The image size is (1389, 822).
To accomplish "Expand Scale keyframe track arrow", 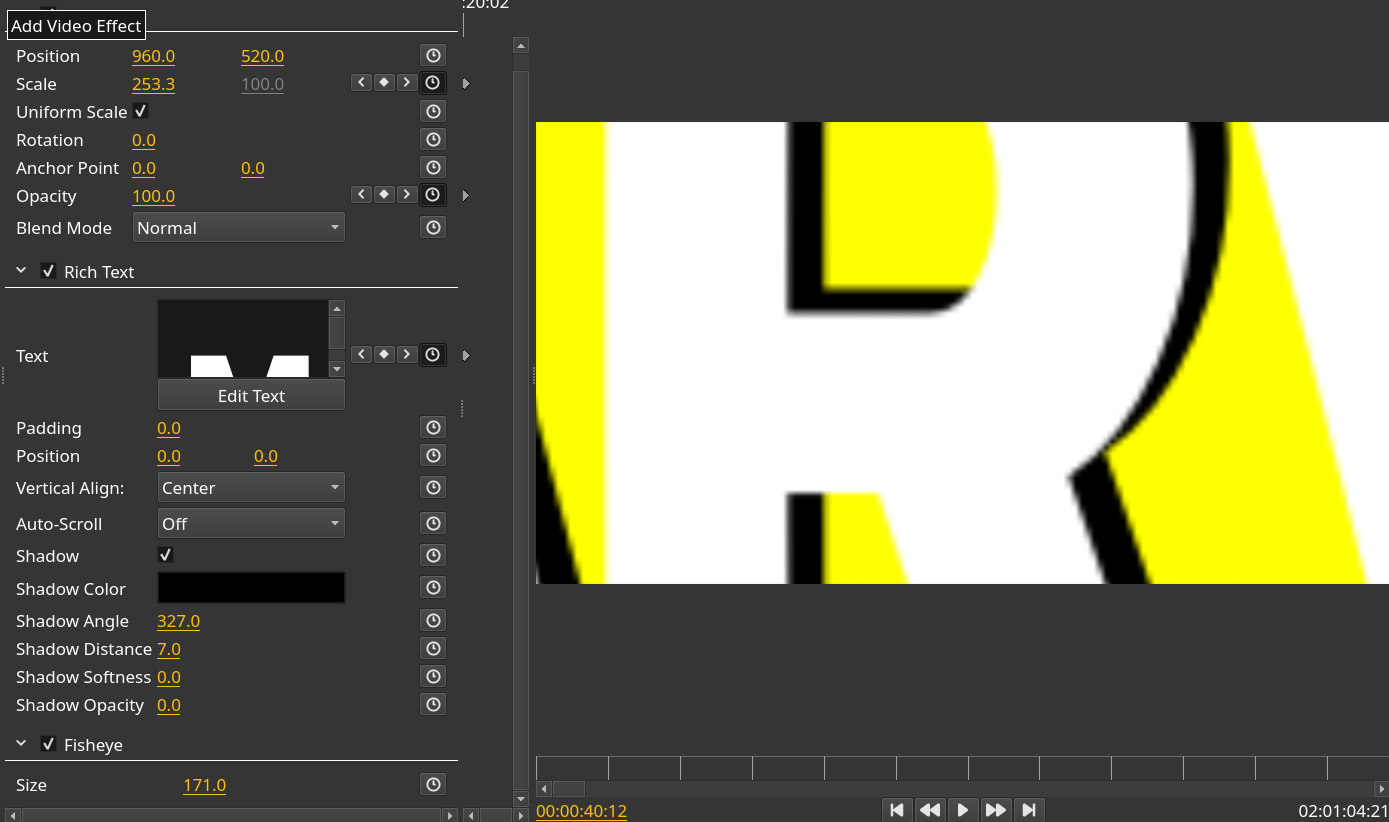I will click(x=466, y=84).
